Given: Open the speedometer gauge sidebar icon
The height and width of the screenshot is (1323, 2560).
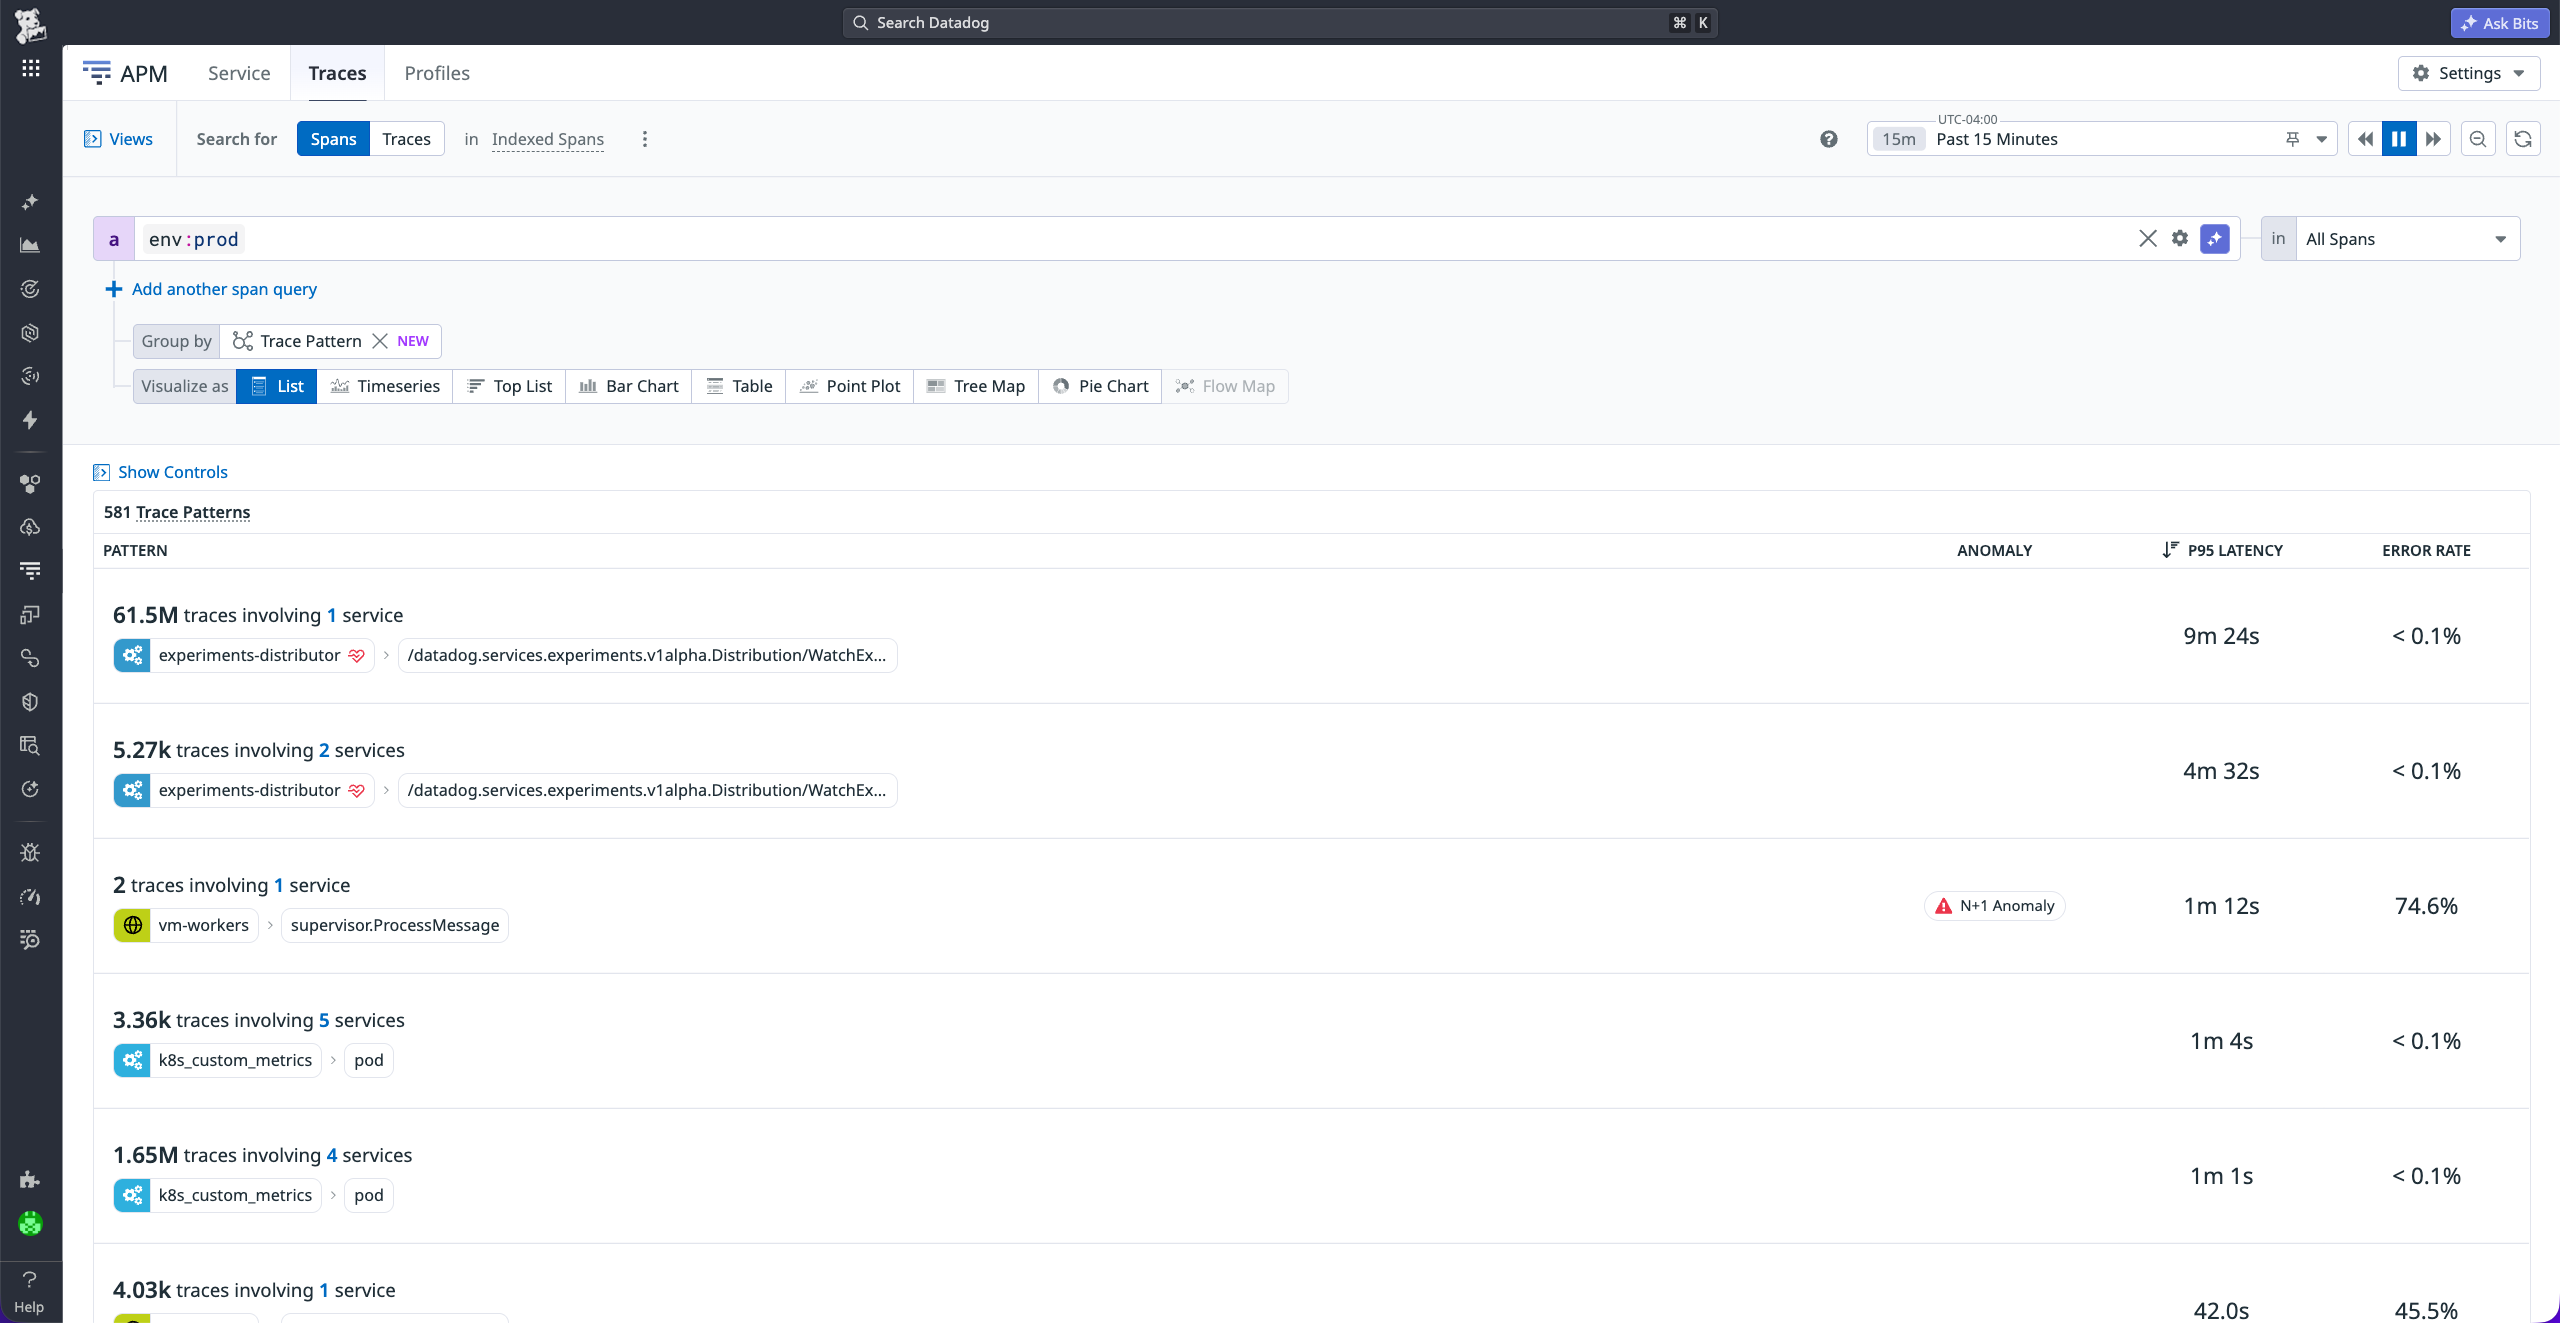Looking at the screenshot, I should pos(31,897).
